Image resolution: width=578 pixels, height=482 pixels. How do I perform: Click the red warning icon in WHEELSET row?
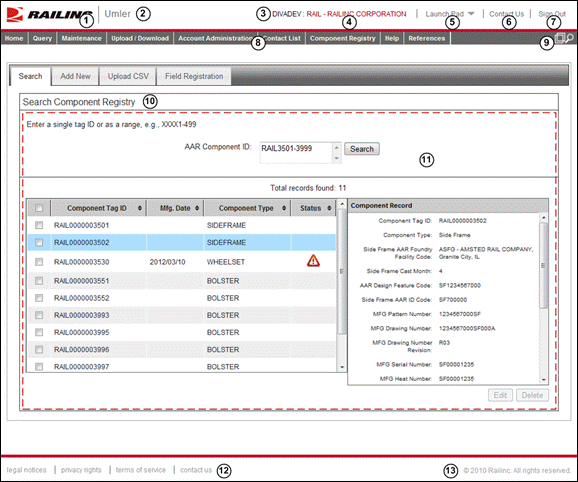point(313,261)
